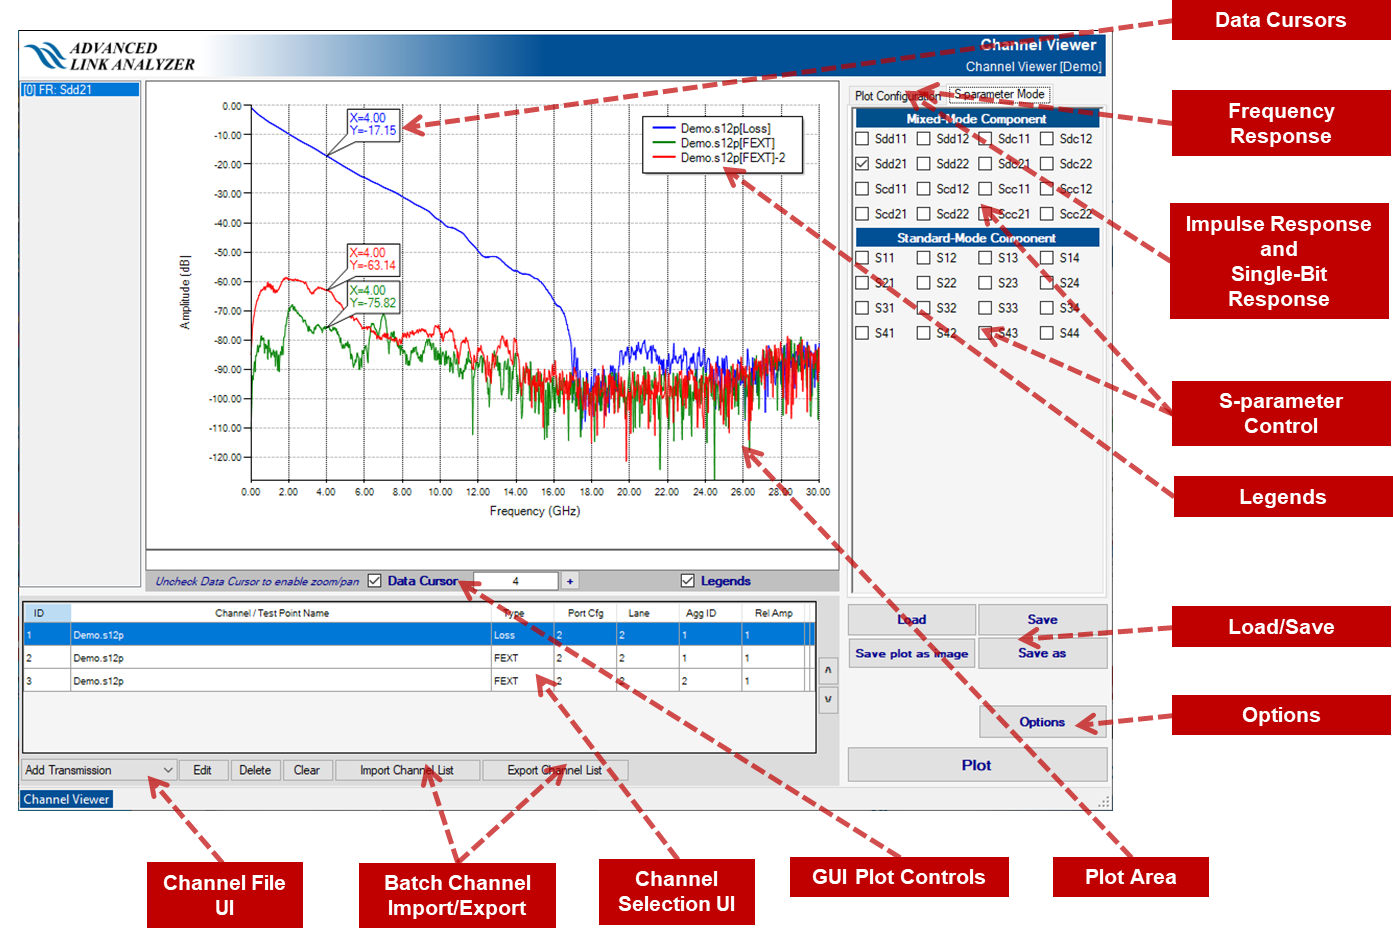This screenshot has width=1393, height=932.
Task: Click the Save as button
Action: click(1042, 654)
